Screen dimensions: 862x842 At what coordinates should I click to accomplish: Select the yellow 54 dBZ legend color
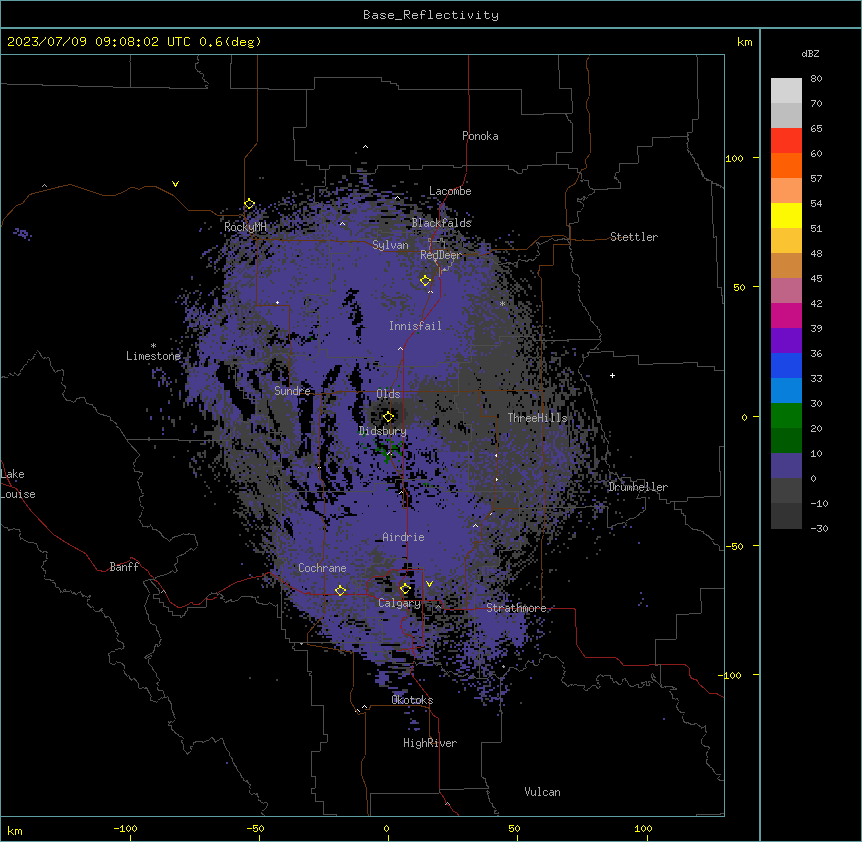786,215
